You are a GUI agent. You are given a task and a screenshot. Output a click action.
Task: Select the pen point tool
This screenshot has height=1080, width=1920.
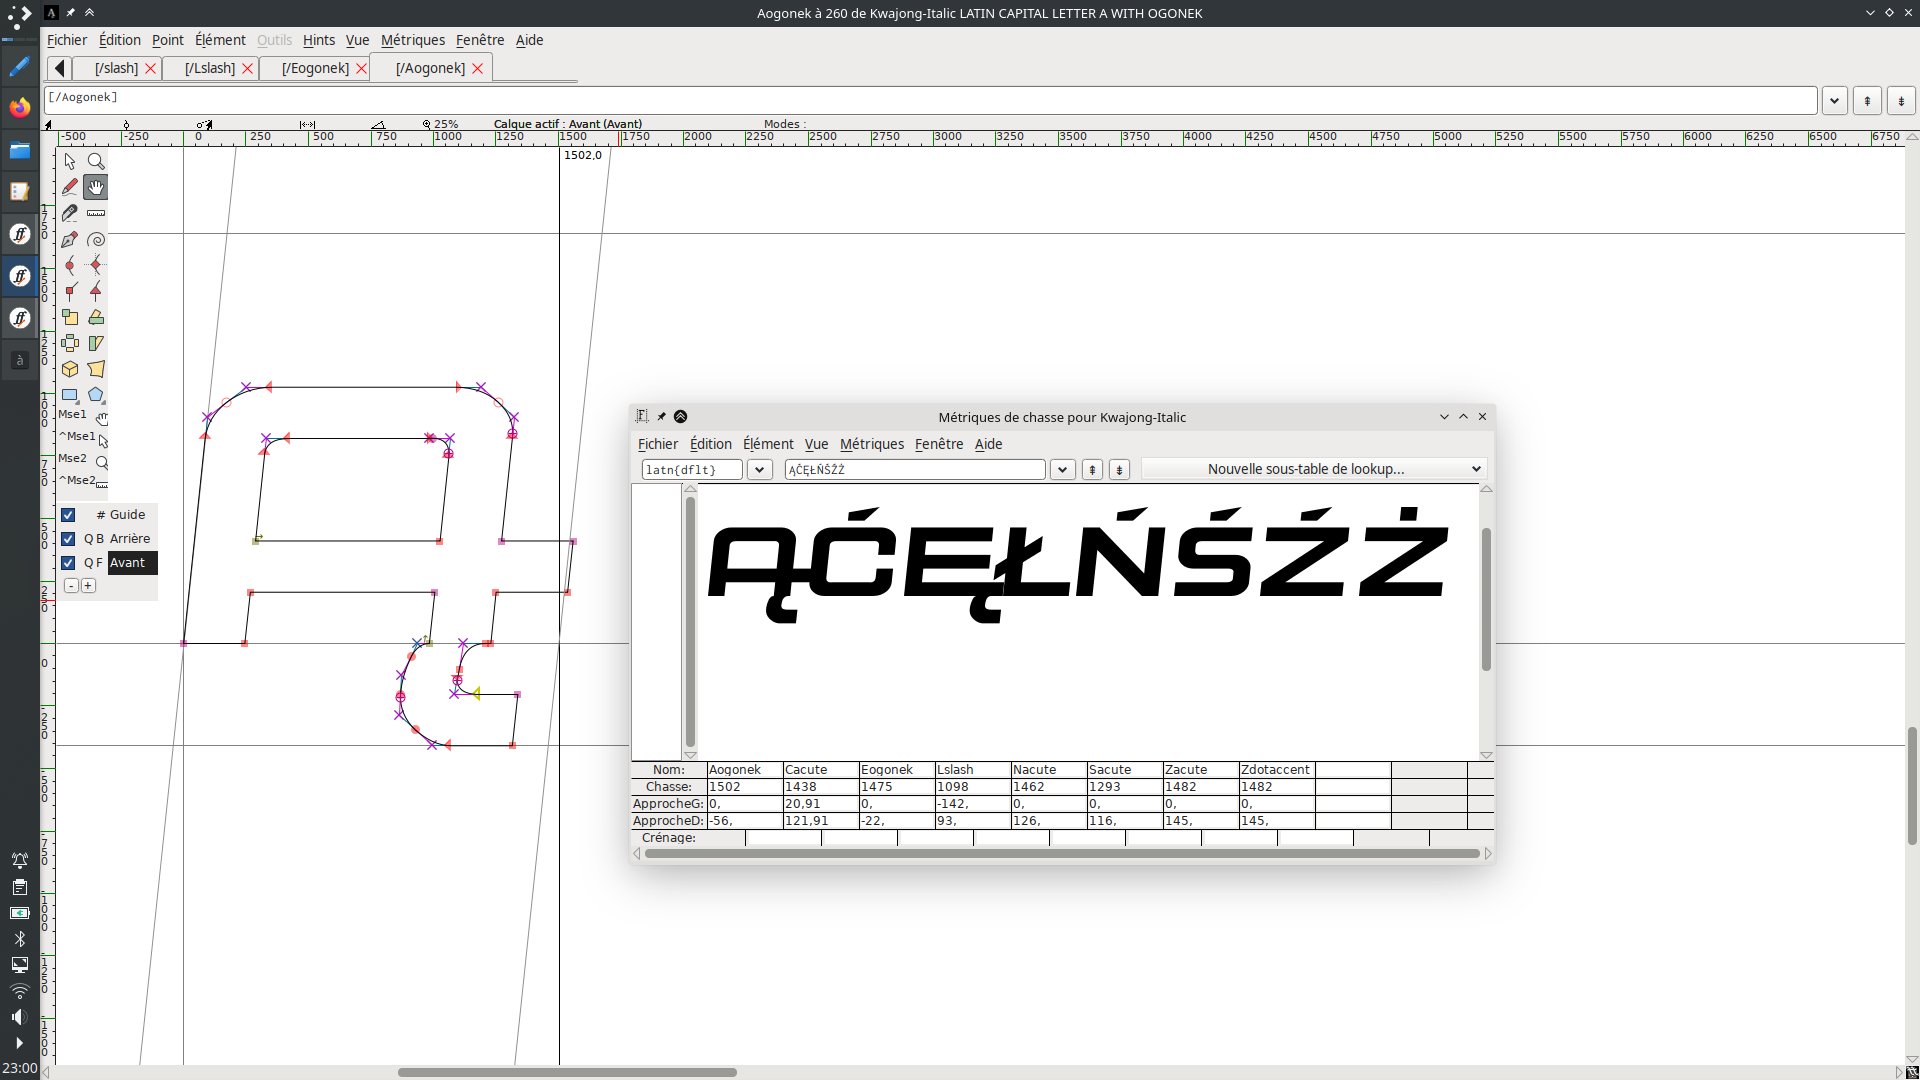point(70,239)
